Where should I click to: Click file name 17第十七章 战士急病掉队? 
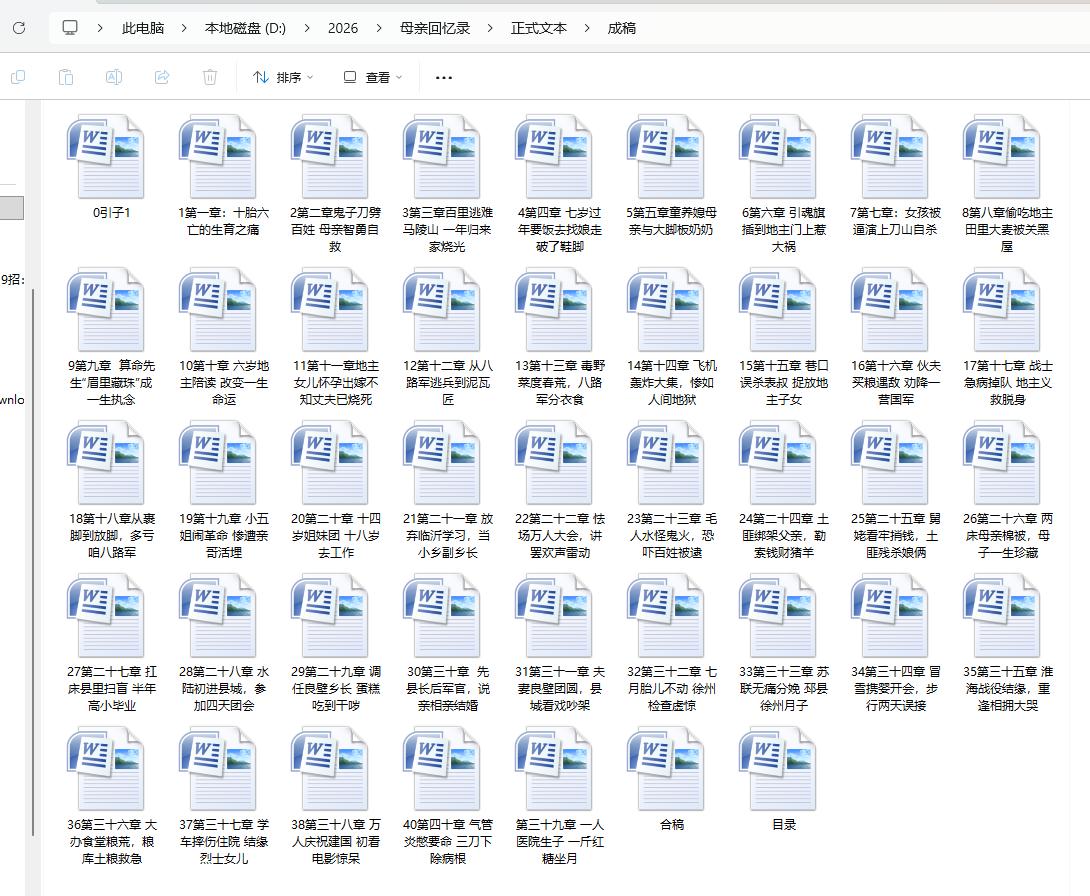1007,382
